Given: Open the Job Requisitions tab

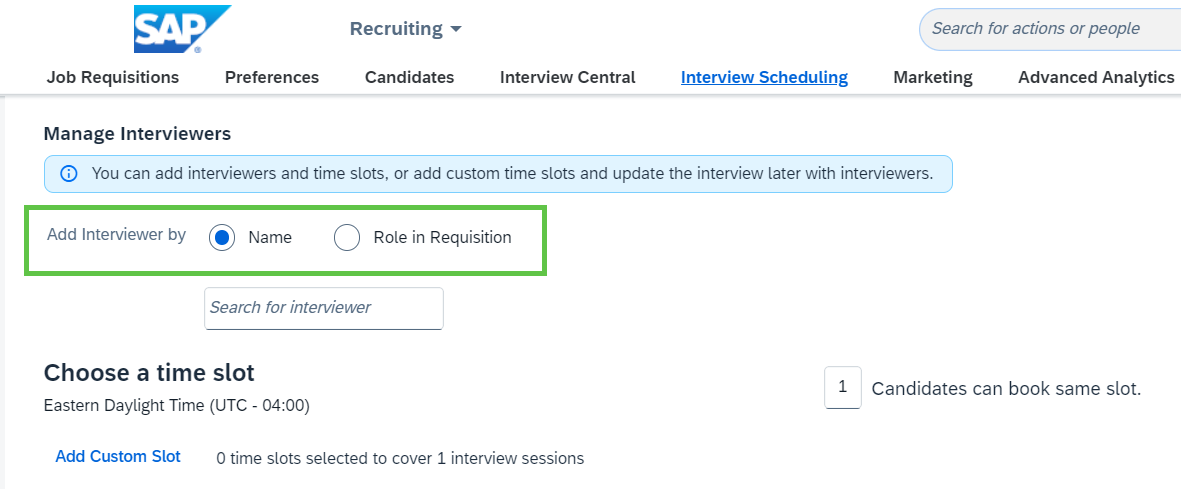Looking at the screenshot, I should click(113, 77).
